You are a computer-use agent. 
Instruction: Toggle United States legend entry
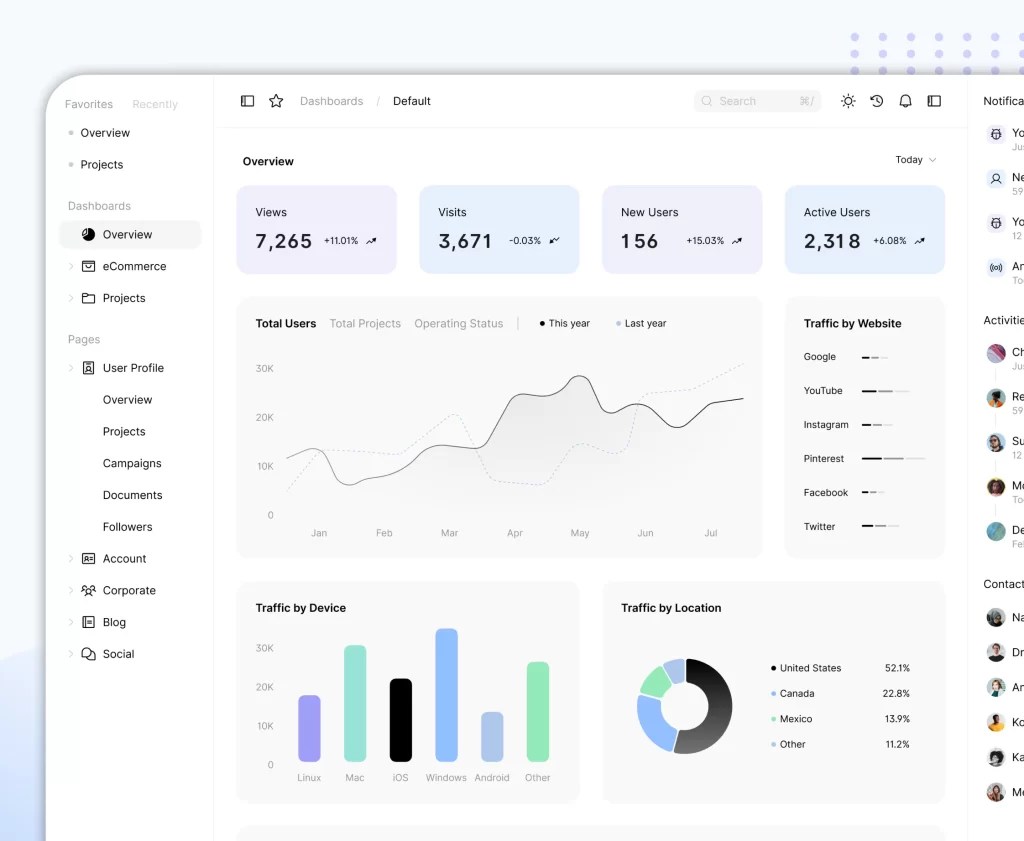[x=806, y=668]
